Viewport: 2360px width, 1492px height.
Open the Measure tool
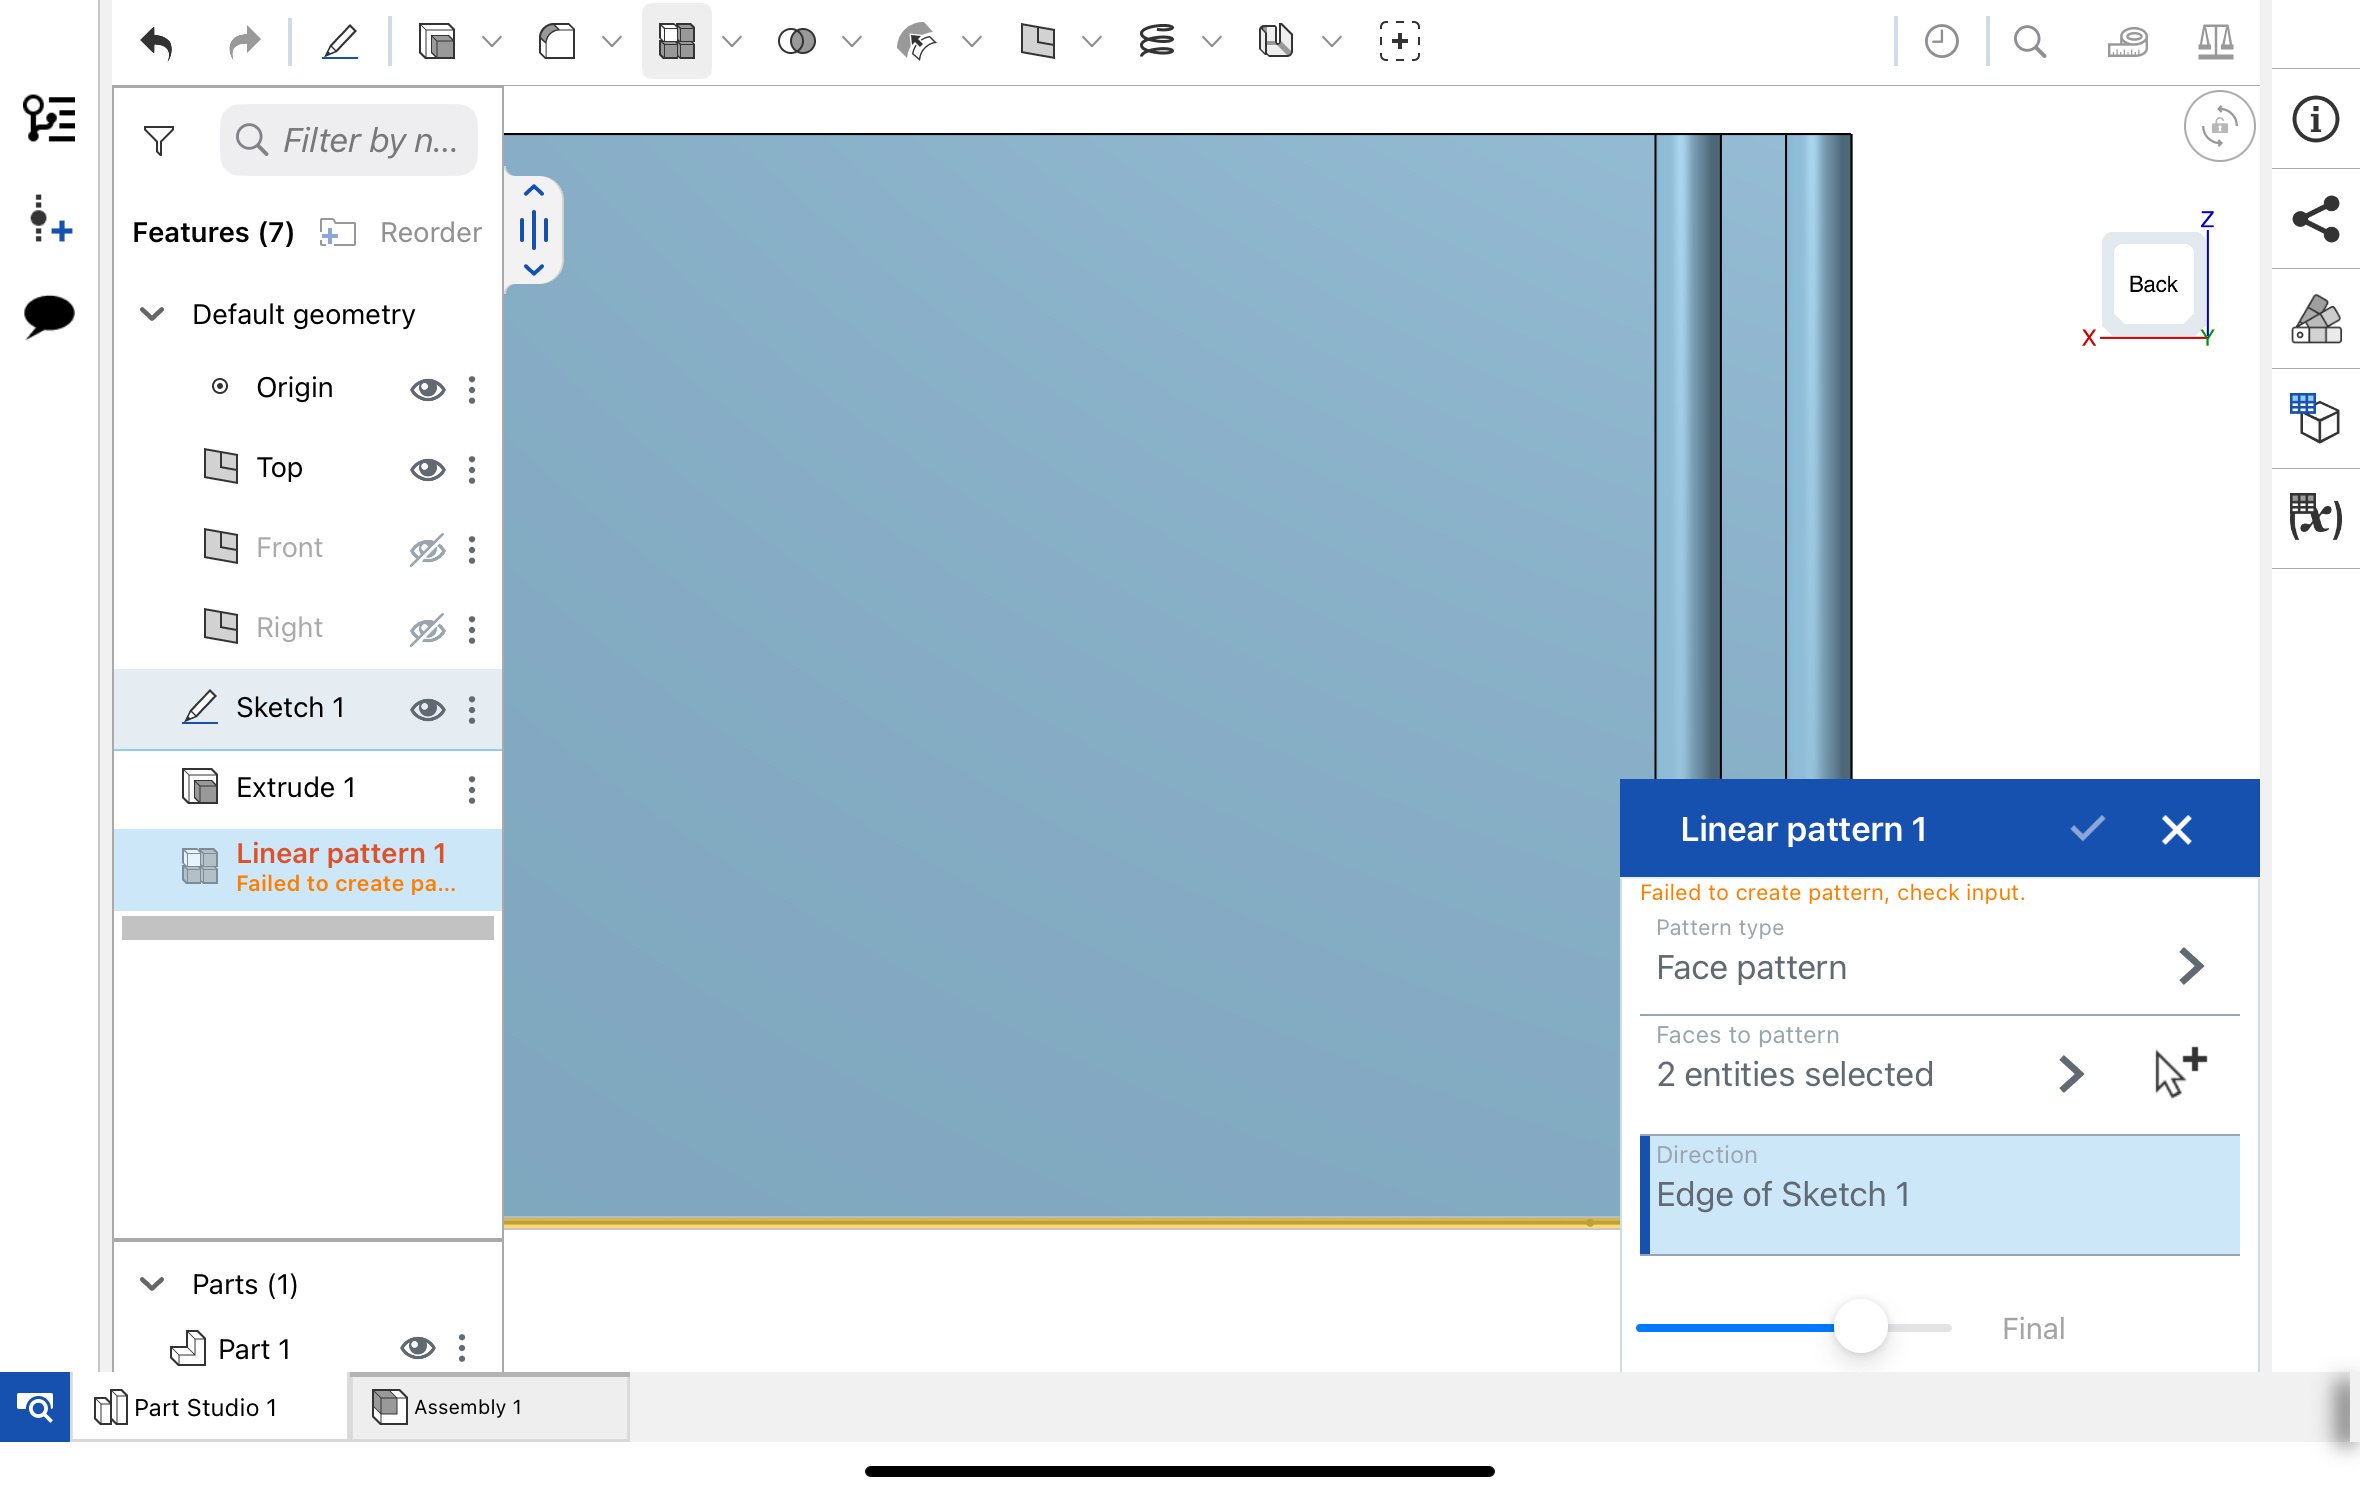2127,42
